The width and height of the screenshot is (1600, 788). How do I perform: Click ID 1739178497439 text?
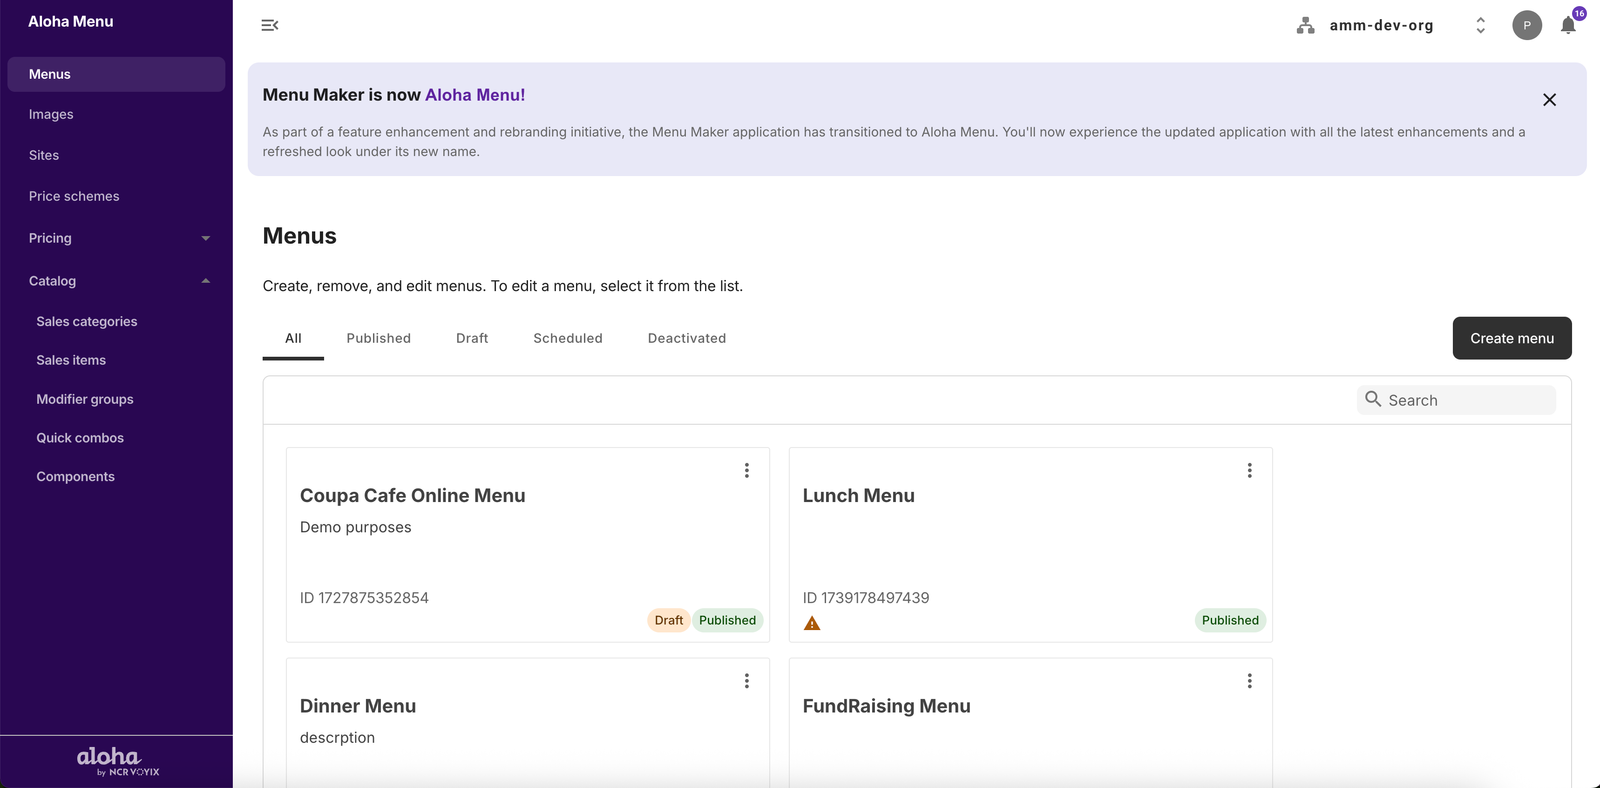(x=866, y=598)
